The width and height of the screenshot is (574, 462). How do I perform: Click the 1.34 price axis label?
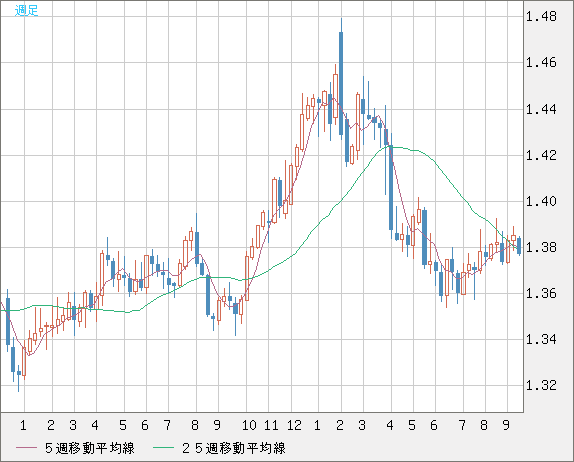point(541,340)
